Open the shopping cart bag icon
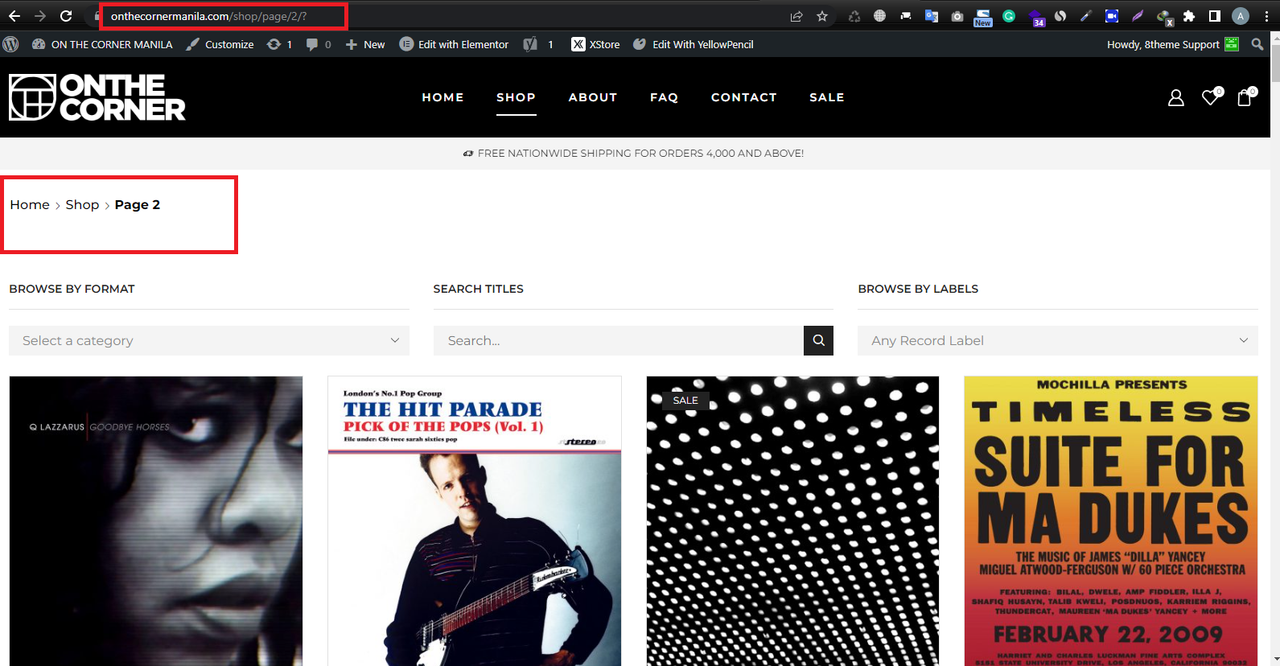1280x666 pixels. point(1245,97)
